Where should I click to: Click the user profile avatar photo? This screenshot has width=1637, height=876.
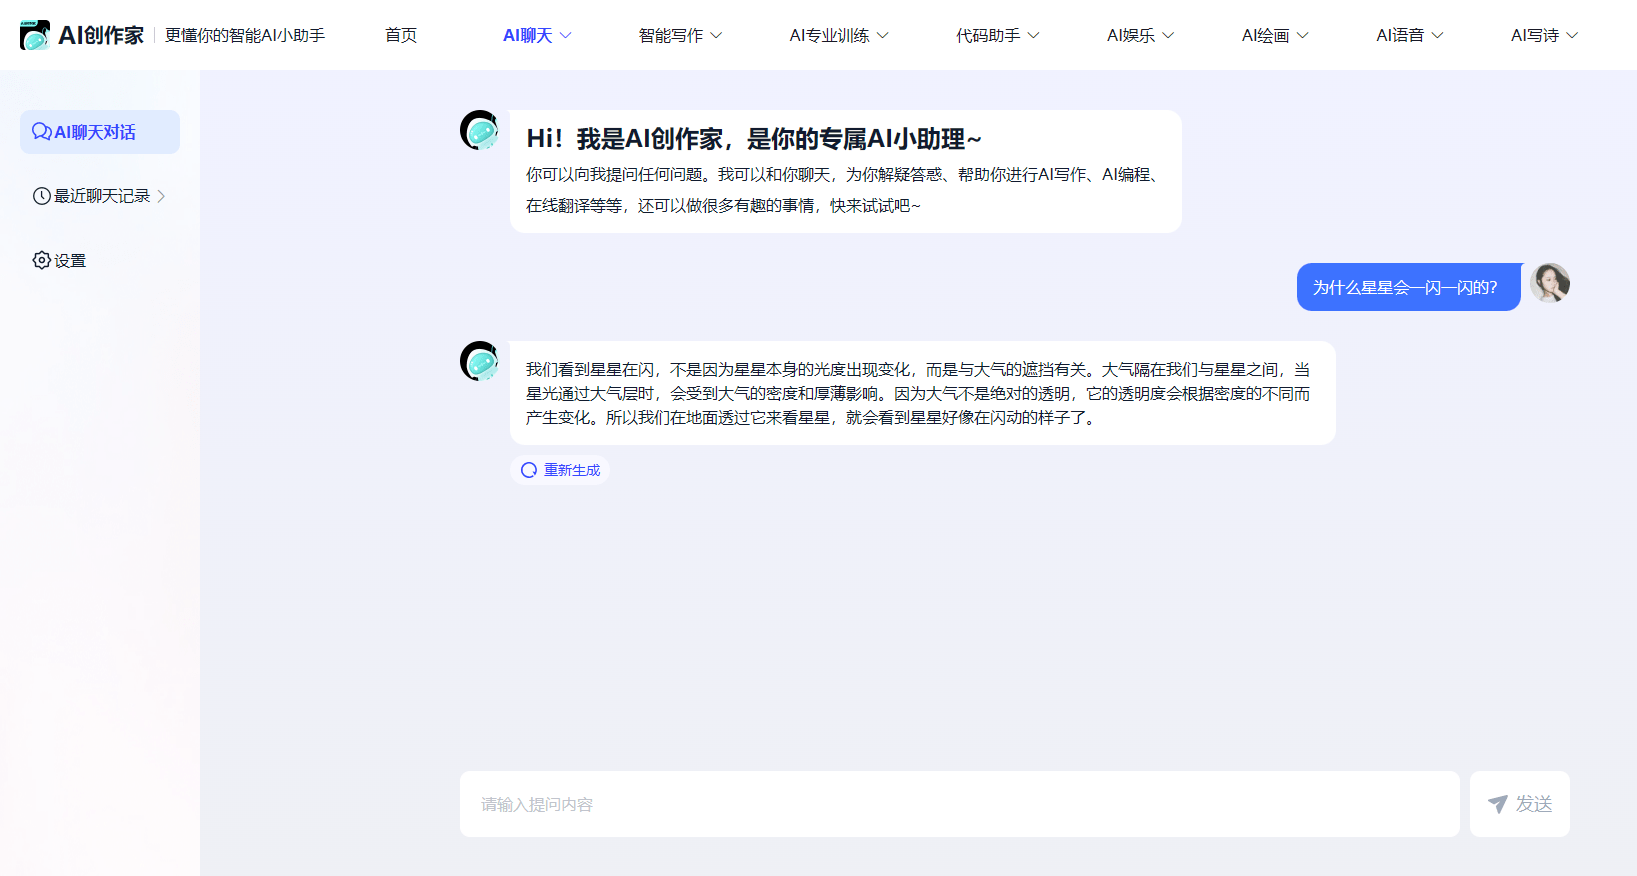point(1550,283)
